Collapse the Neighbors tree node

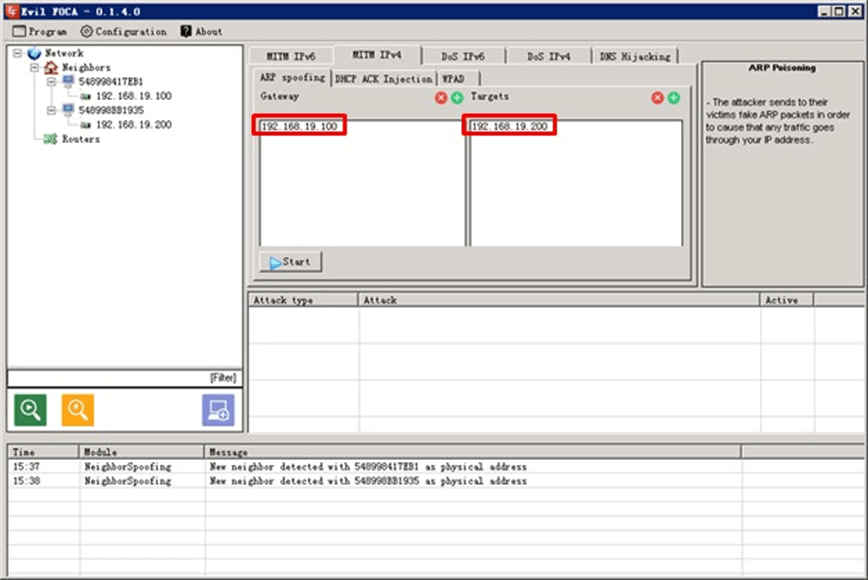tap(34, 68)
